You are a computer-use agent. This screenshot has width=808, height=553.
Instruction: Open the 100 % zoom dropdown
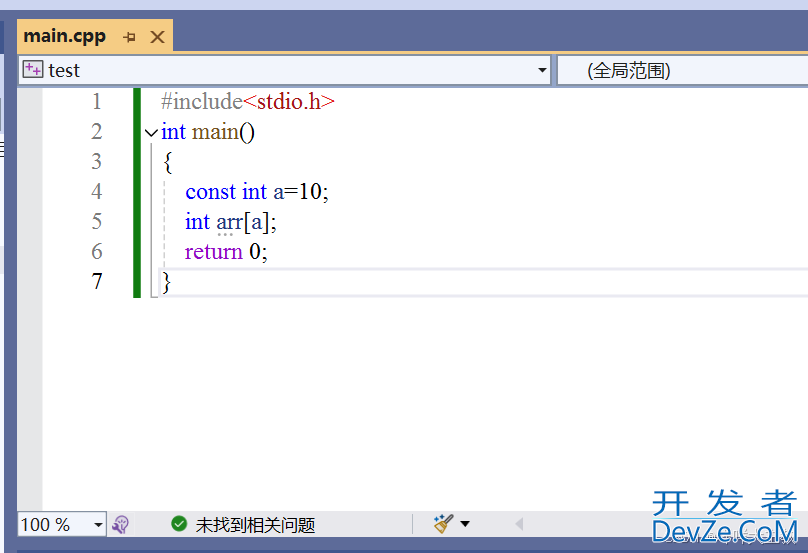coord(98,525)
